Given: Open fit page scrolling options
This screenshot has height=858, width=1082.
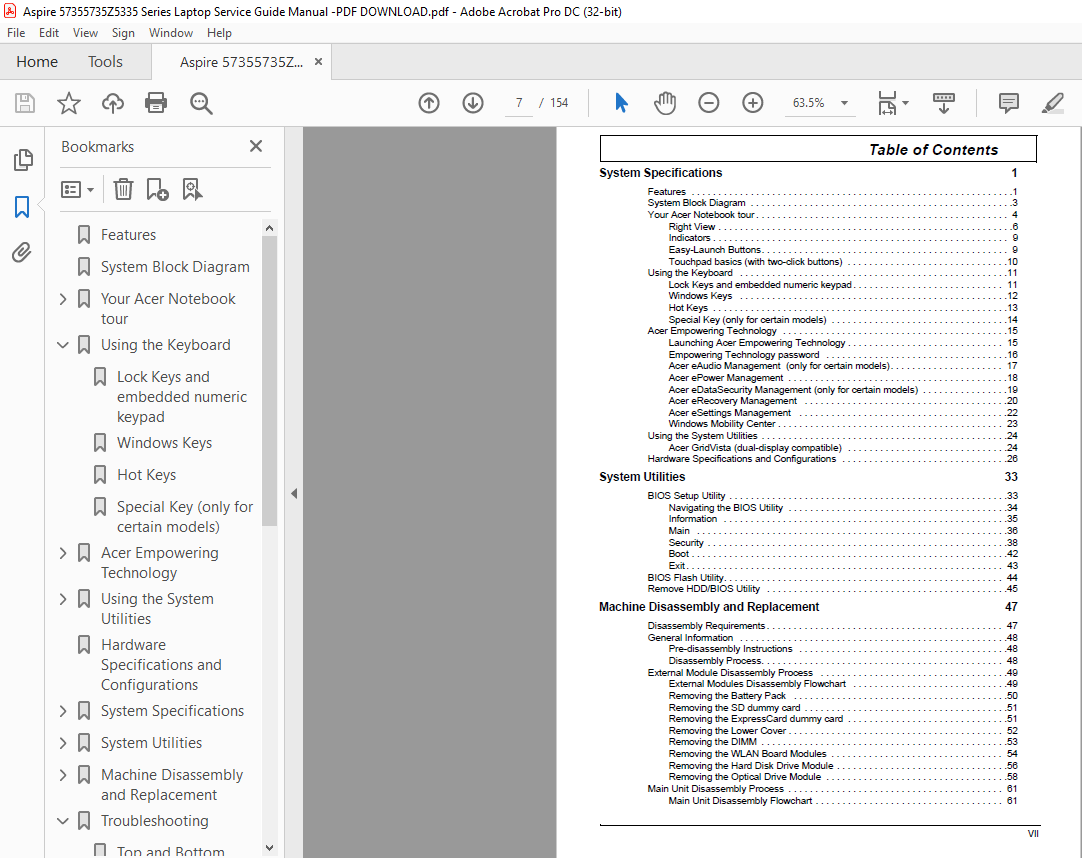Looking at the screenshot, I should (893, 103).
